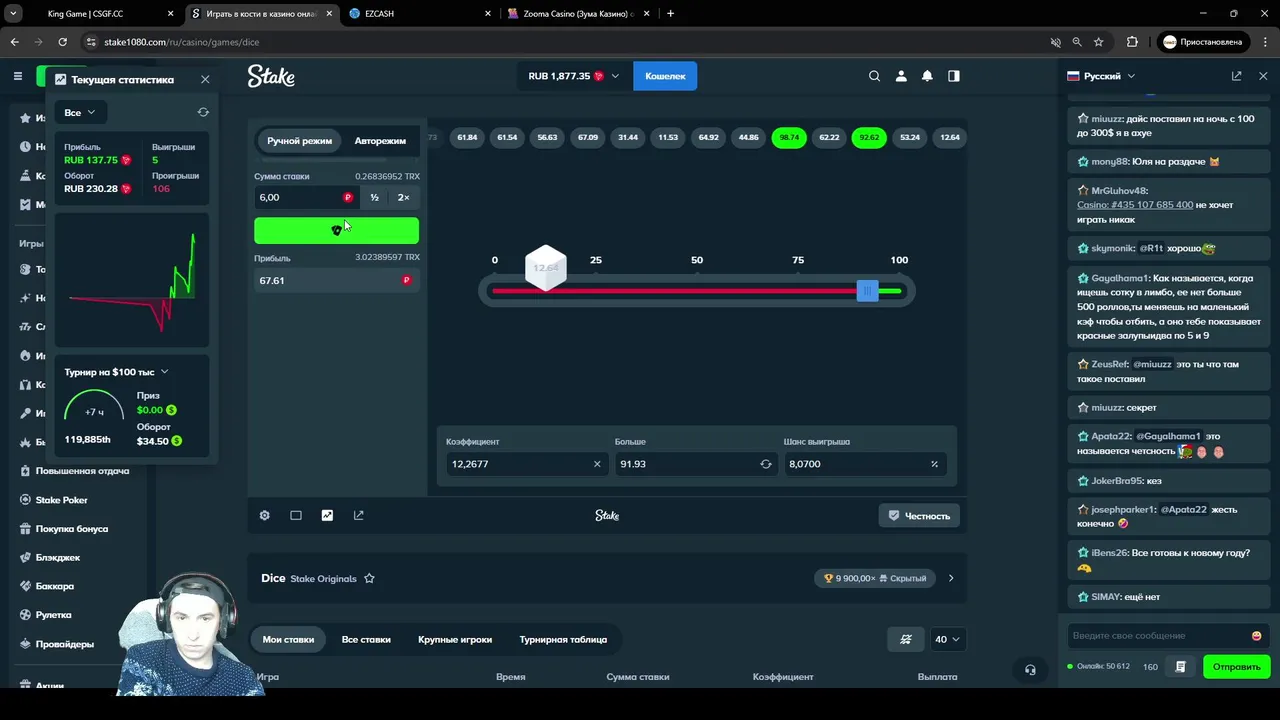Expand the Турнир на $100 тыс section

tap(116, 372)
